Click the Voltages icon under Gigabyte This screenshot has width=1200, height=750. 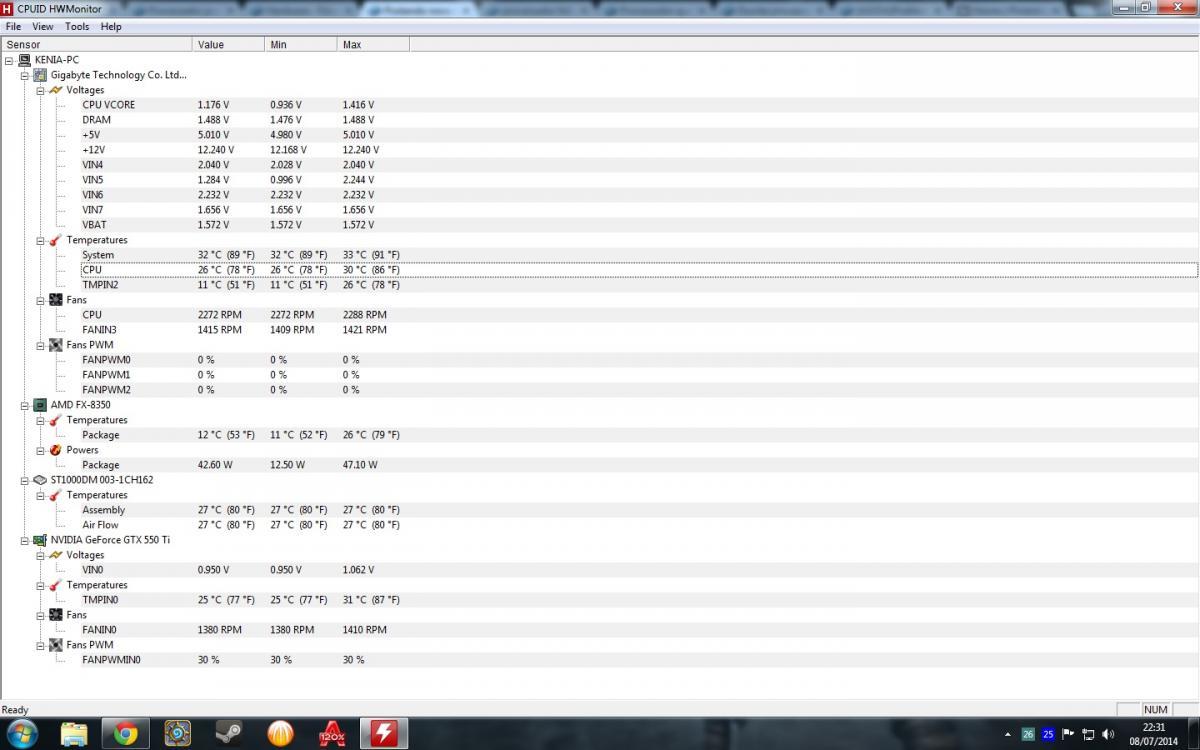point(56,90)
